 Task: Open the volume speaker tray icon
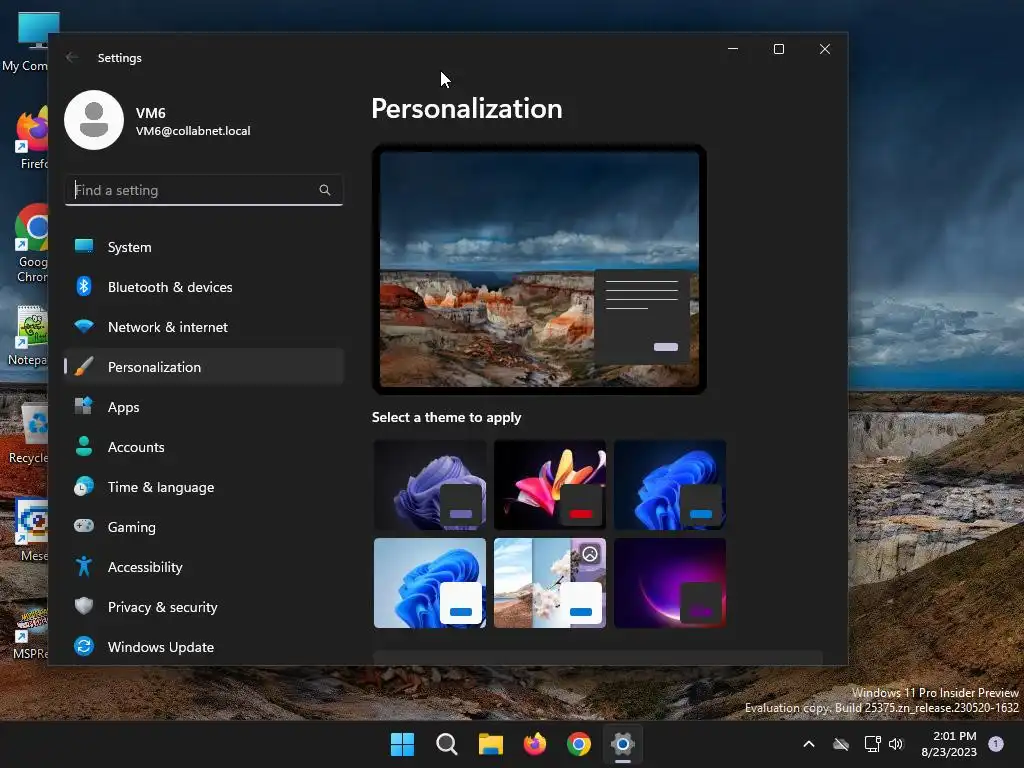[x=896, y=744]
